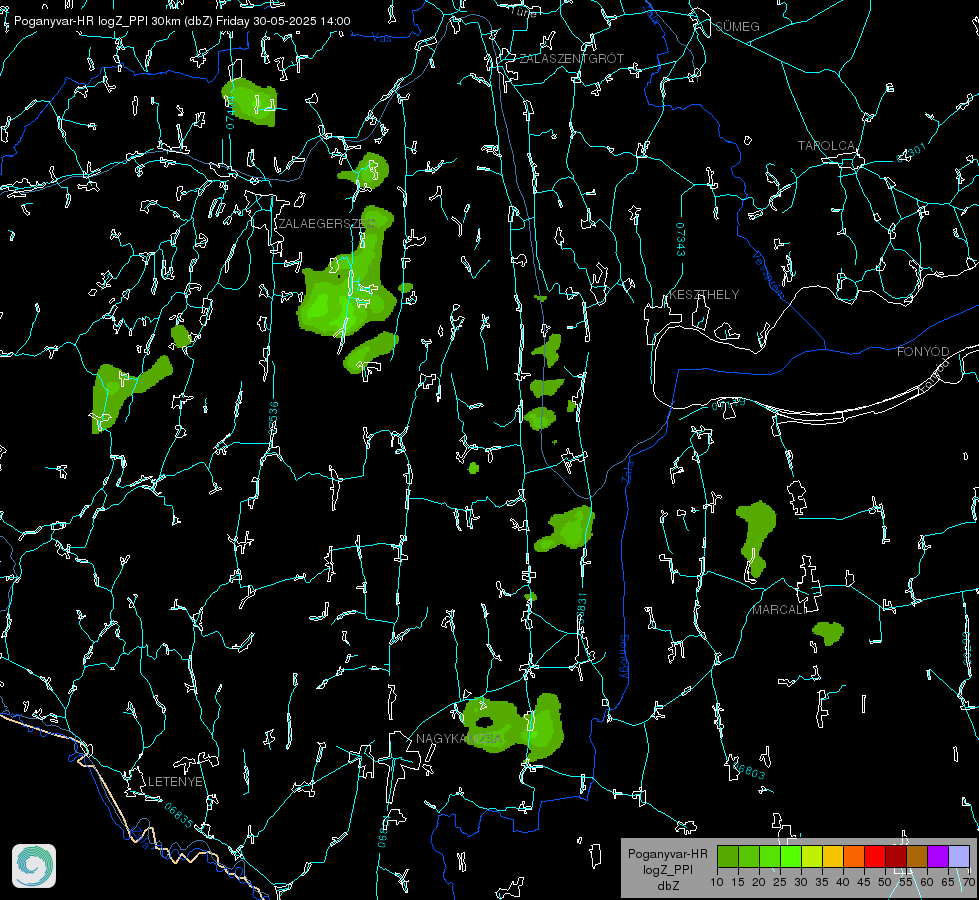Select the 55–60 dBZ brown swatch
This screenshot has height=900, width=979.
coord(917,856)
